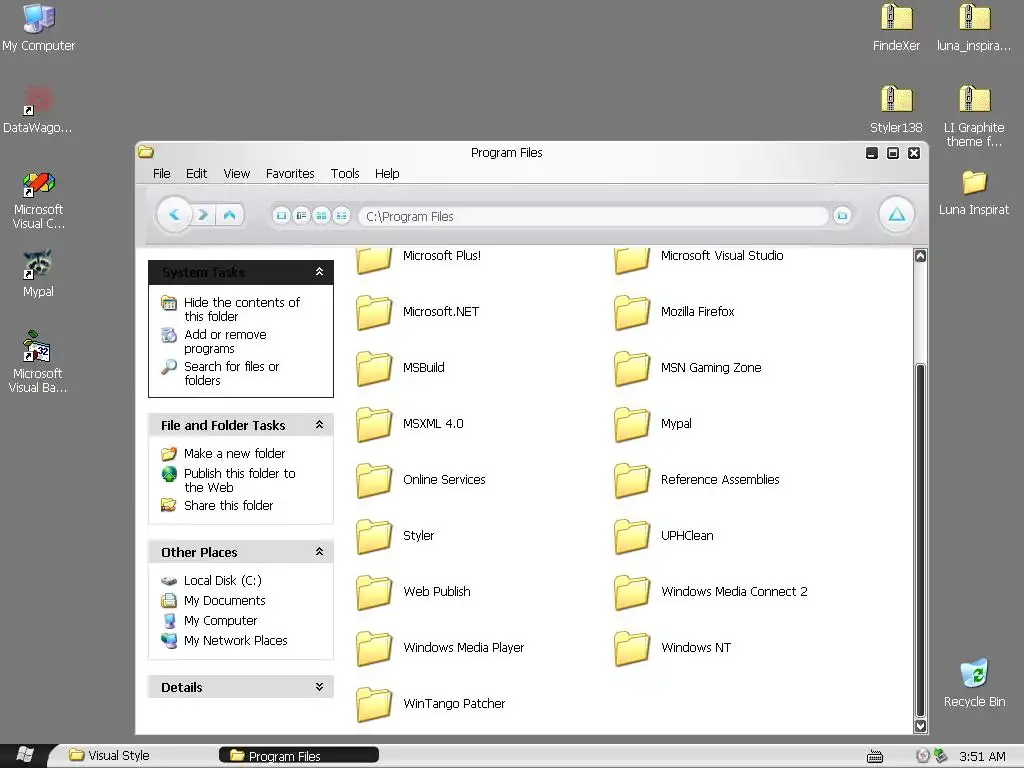Open the Favorites menu

coord(290,174)
